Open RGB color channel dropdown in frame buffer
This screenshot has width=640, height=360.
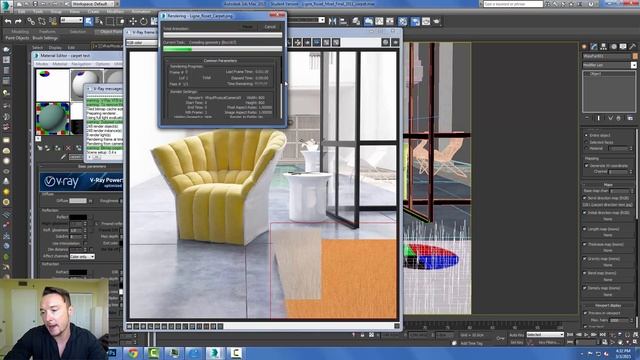point(141,42)
